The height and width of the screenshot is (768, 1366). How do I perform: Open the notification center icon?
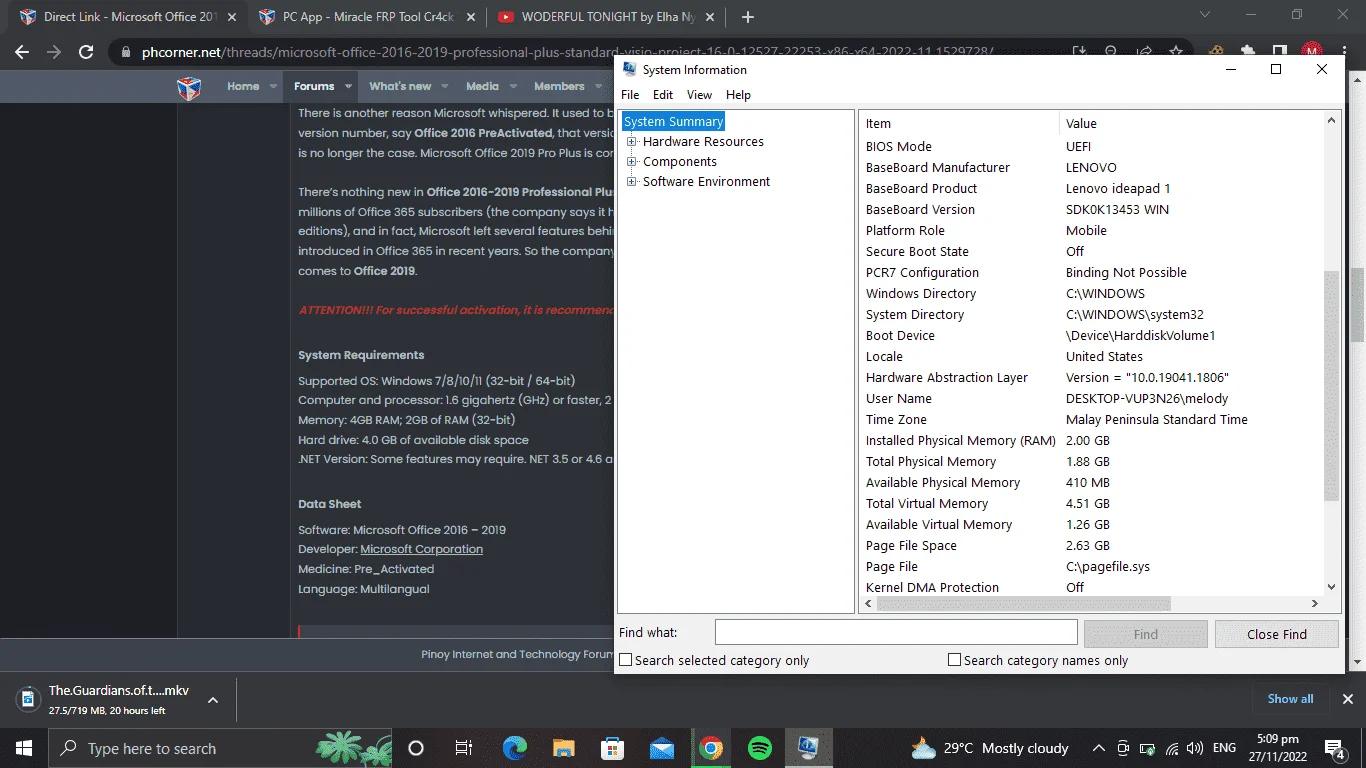tap(1335, 748)
